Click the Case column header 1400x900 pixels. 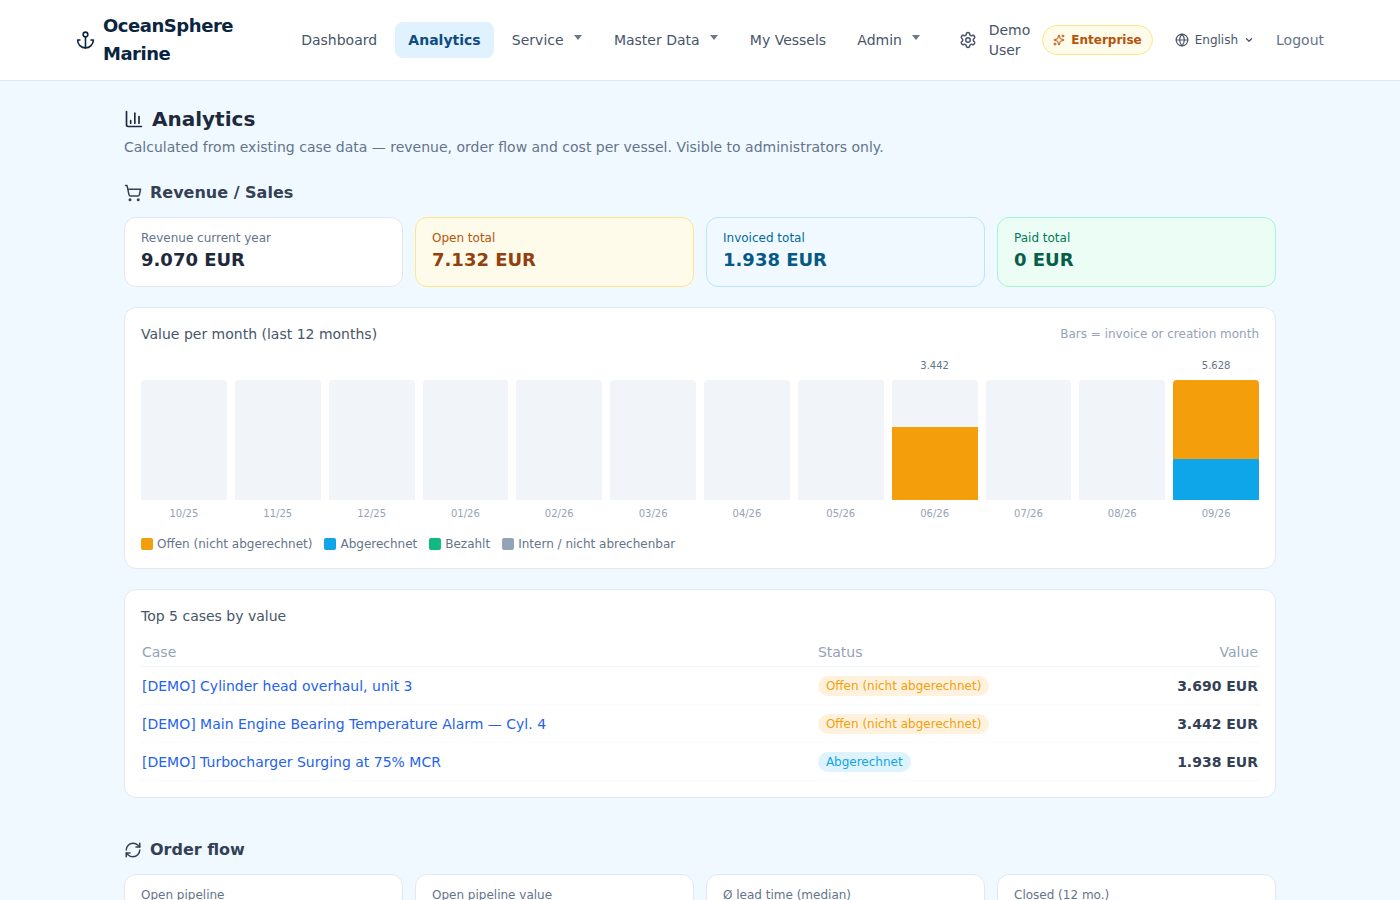coord(159,652)
